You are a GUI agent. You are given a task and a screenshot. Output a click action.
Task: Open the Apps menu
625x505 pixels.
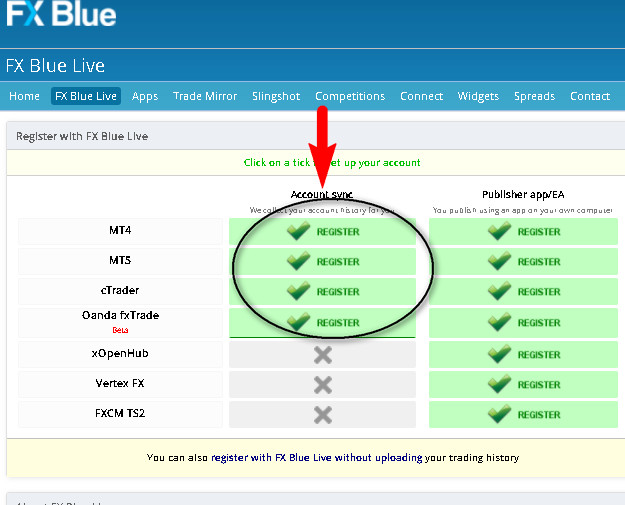click(145, 97)
